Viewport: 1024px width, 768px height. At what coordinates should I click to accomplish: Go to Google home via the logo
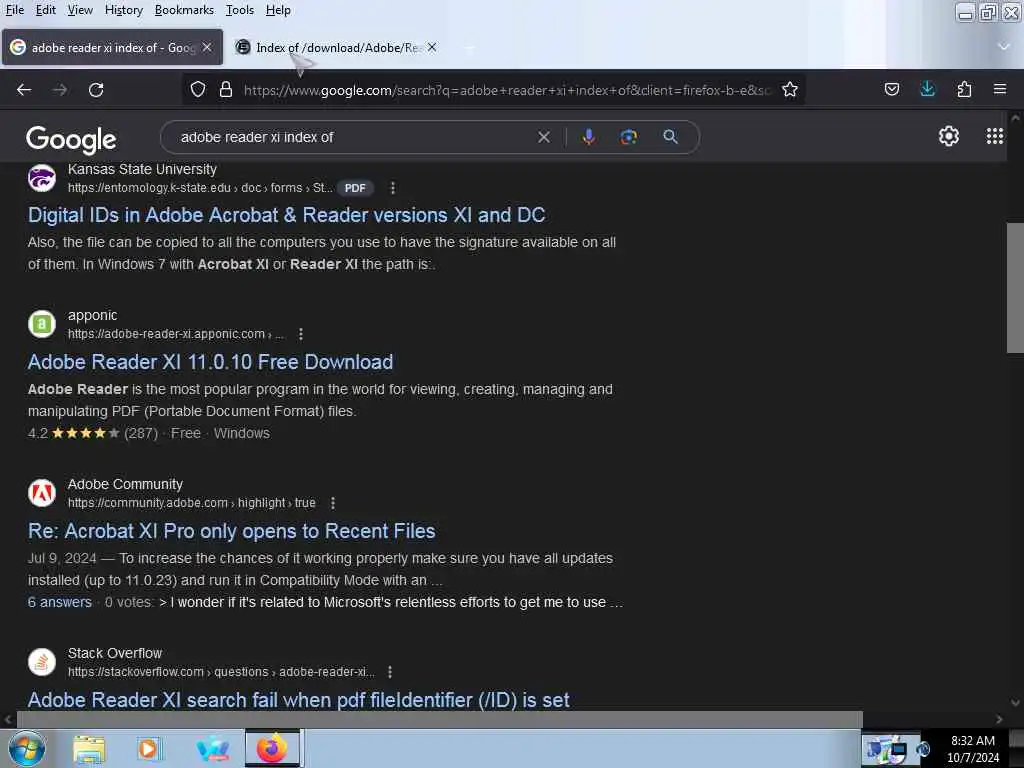pos(71,138)
